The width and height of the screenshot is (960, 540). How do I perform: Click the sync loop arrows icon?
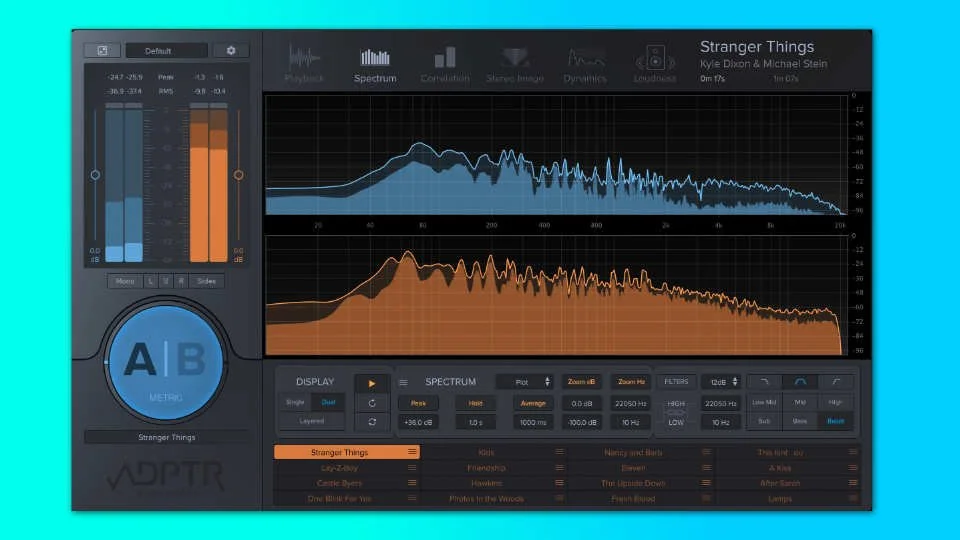372,422
